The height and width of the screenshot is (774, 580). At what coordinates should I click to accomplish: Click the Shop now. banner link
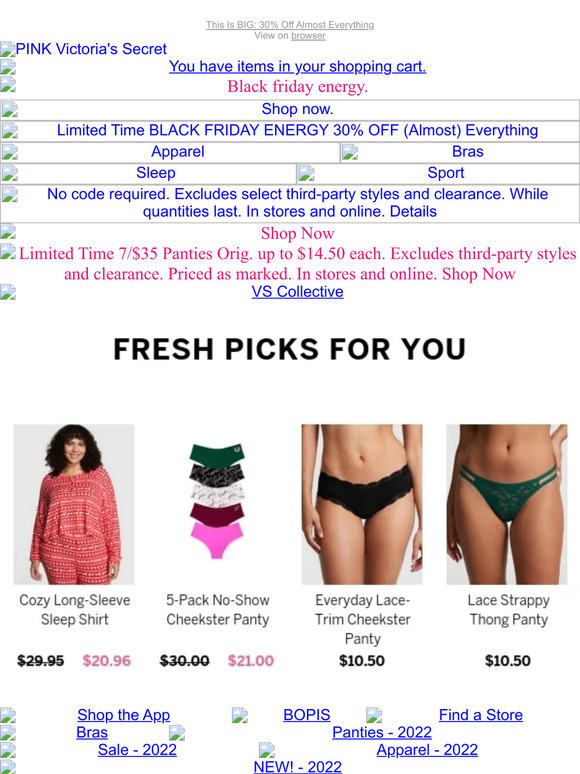(297, 109)
